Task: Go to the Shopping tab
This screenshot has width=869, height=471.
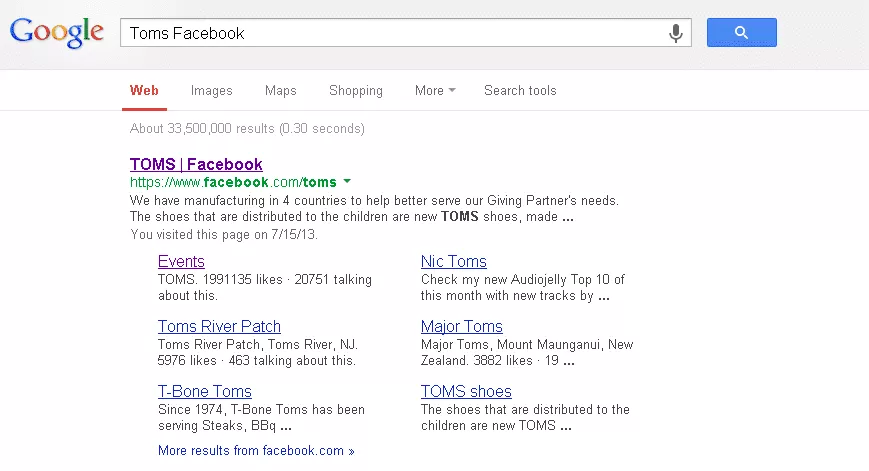Action: tap(356, 90)
